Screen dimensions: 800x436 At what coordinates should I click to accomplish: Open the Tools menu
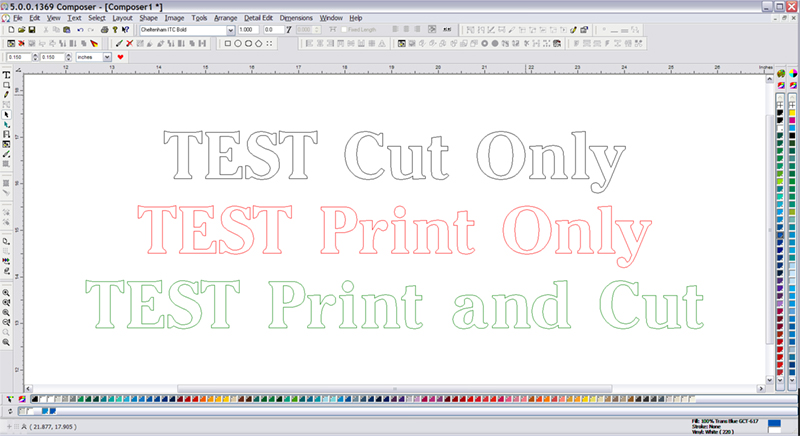199,18
